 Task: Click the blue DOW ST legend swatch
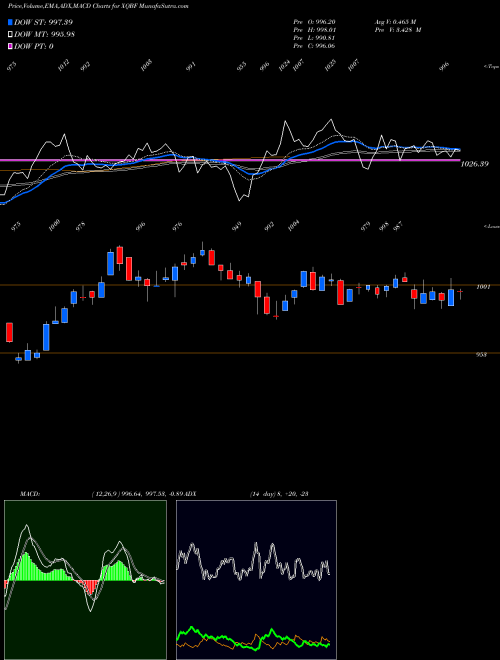[10, 22]
